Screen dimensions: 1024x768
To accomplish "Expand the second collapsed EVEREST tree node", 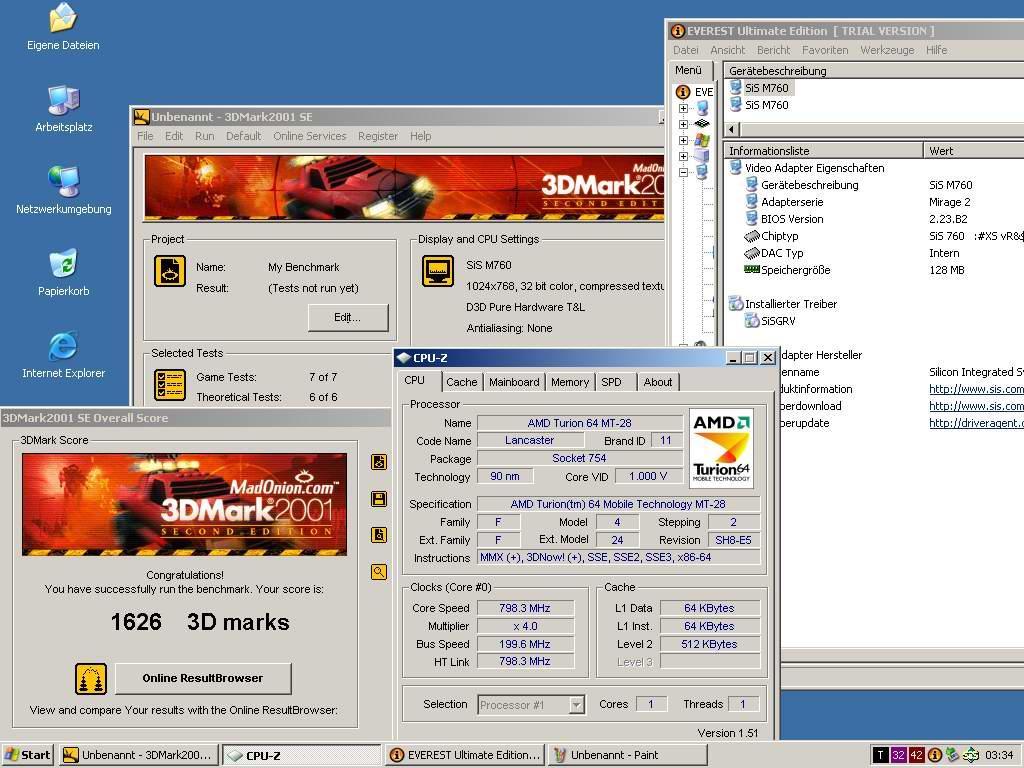I will 683,124.
